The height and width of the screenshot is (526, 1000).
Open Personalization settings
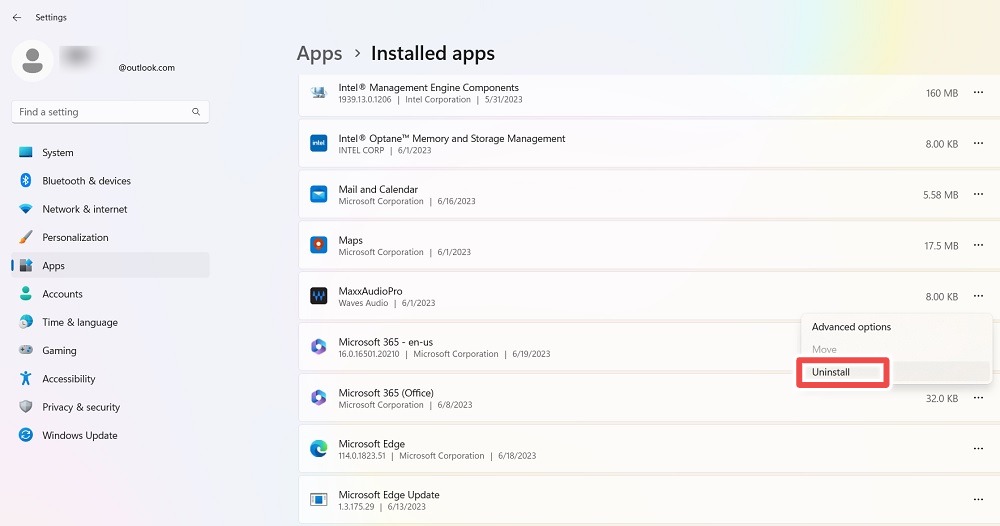pyautogui.click(x=110, y=237)
